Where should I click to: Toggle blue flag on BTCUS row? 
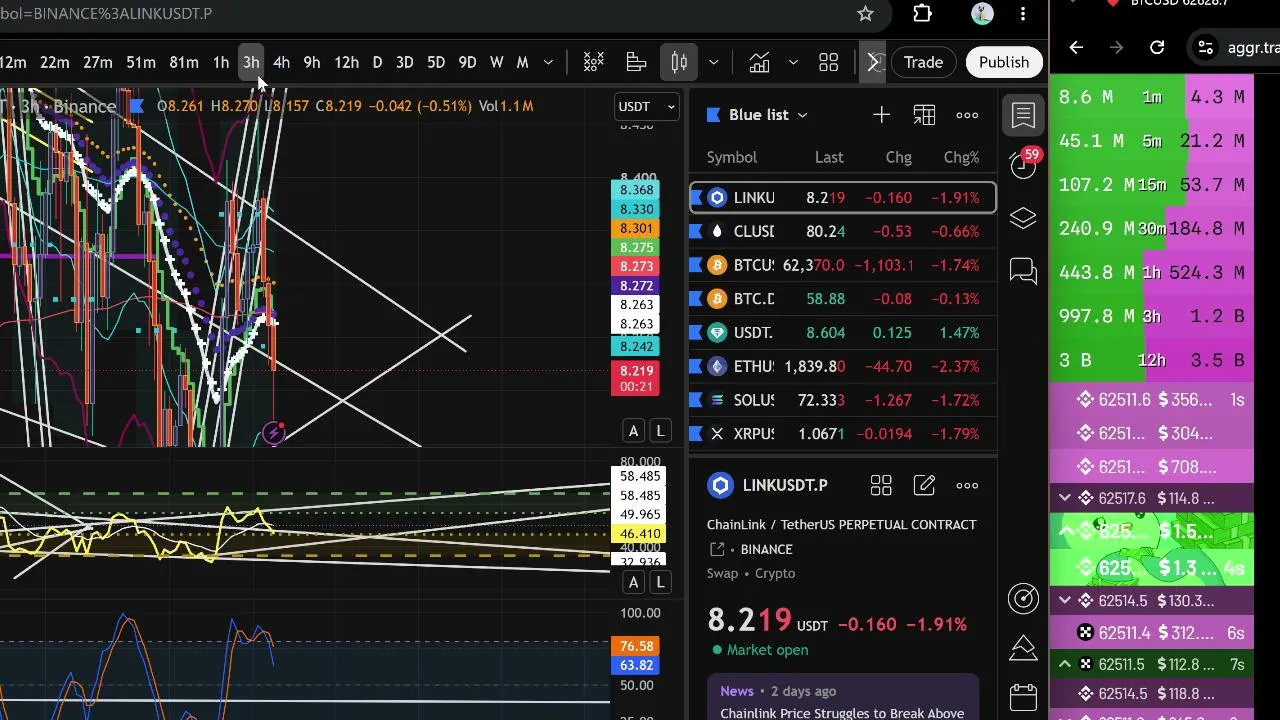click(x=697, y=265)
